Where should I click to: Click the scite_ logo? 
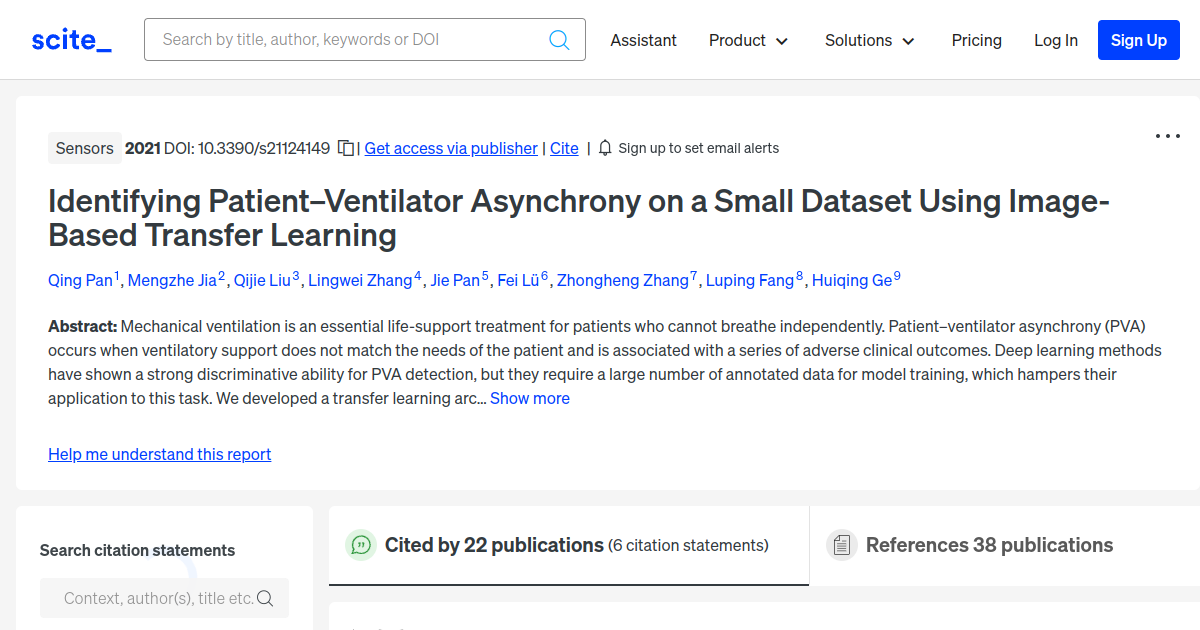pyautogui.click(x=71, y=40)
